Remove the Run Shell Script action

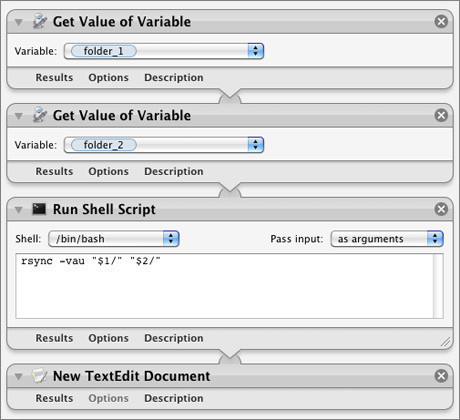click(441, 209)
